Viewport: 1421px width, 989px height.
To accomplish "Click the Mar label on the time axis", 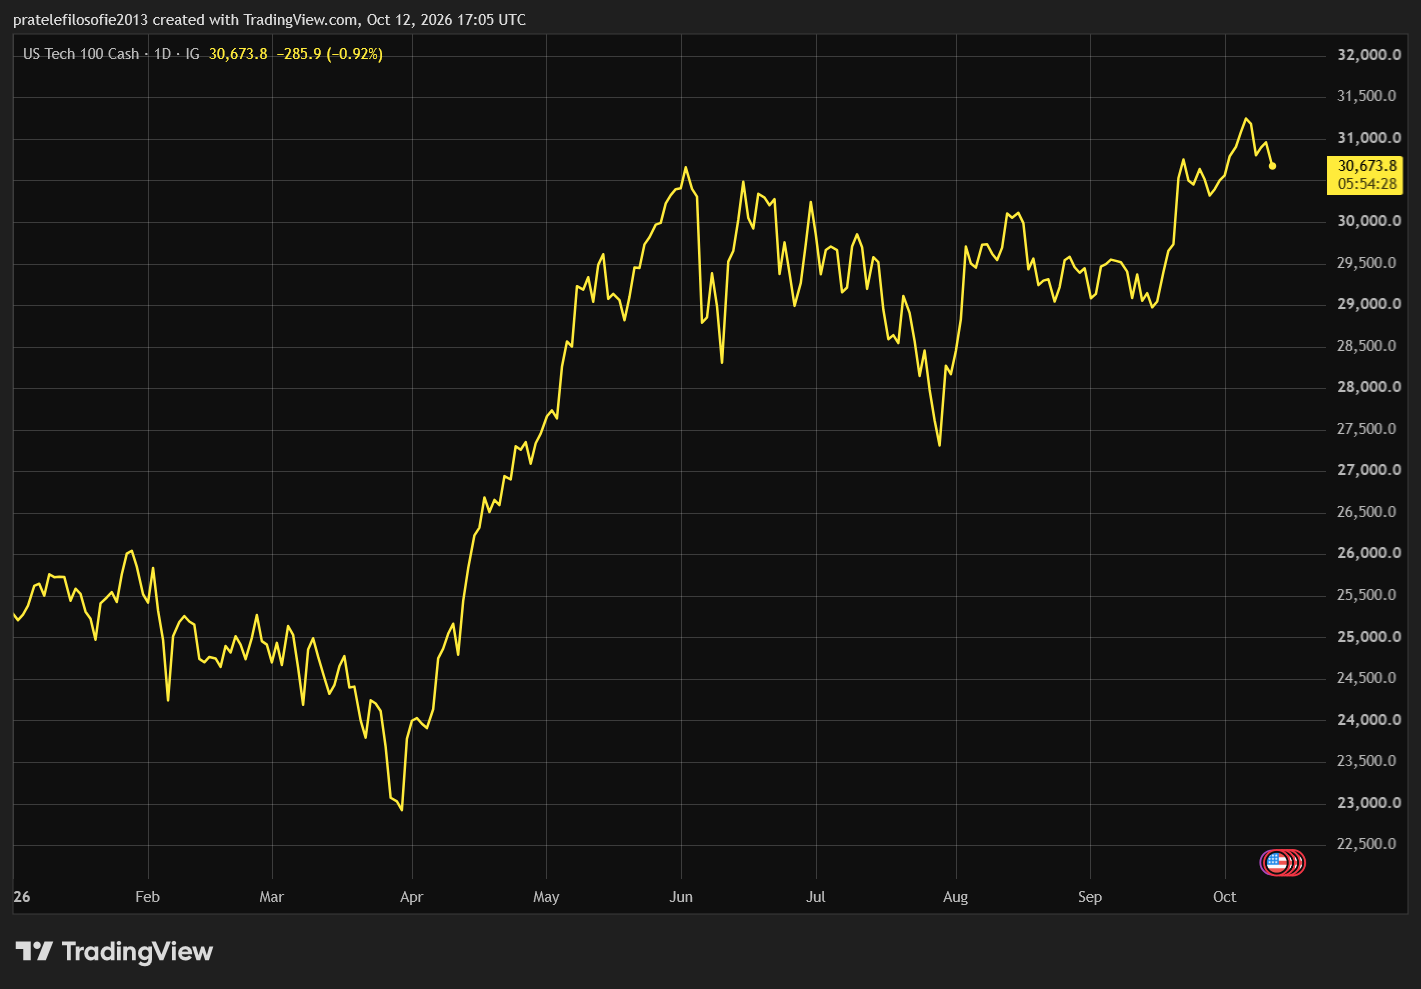I will pos(272,897).
